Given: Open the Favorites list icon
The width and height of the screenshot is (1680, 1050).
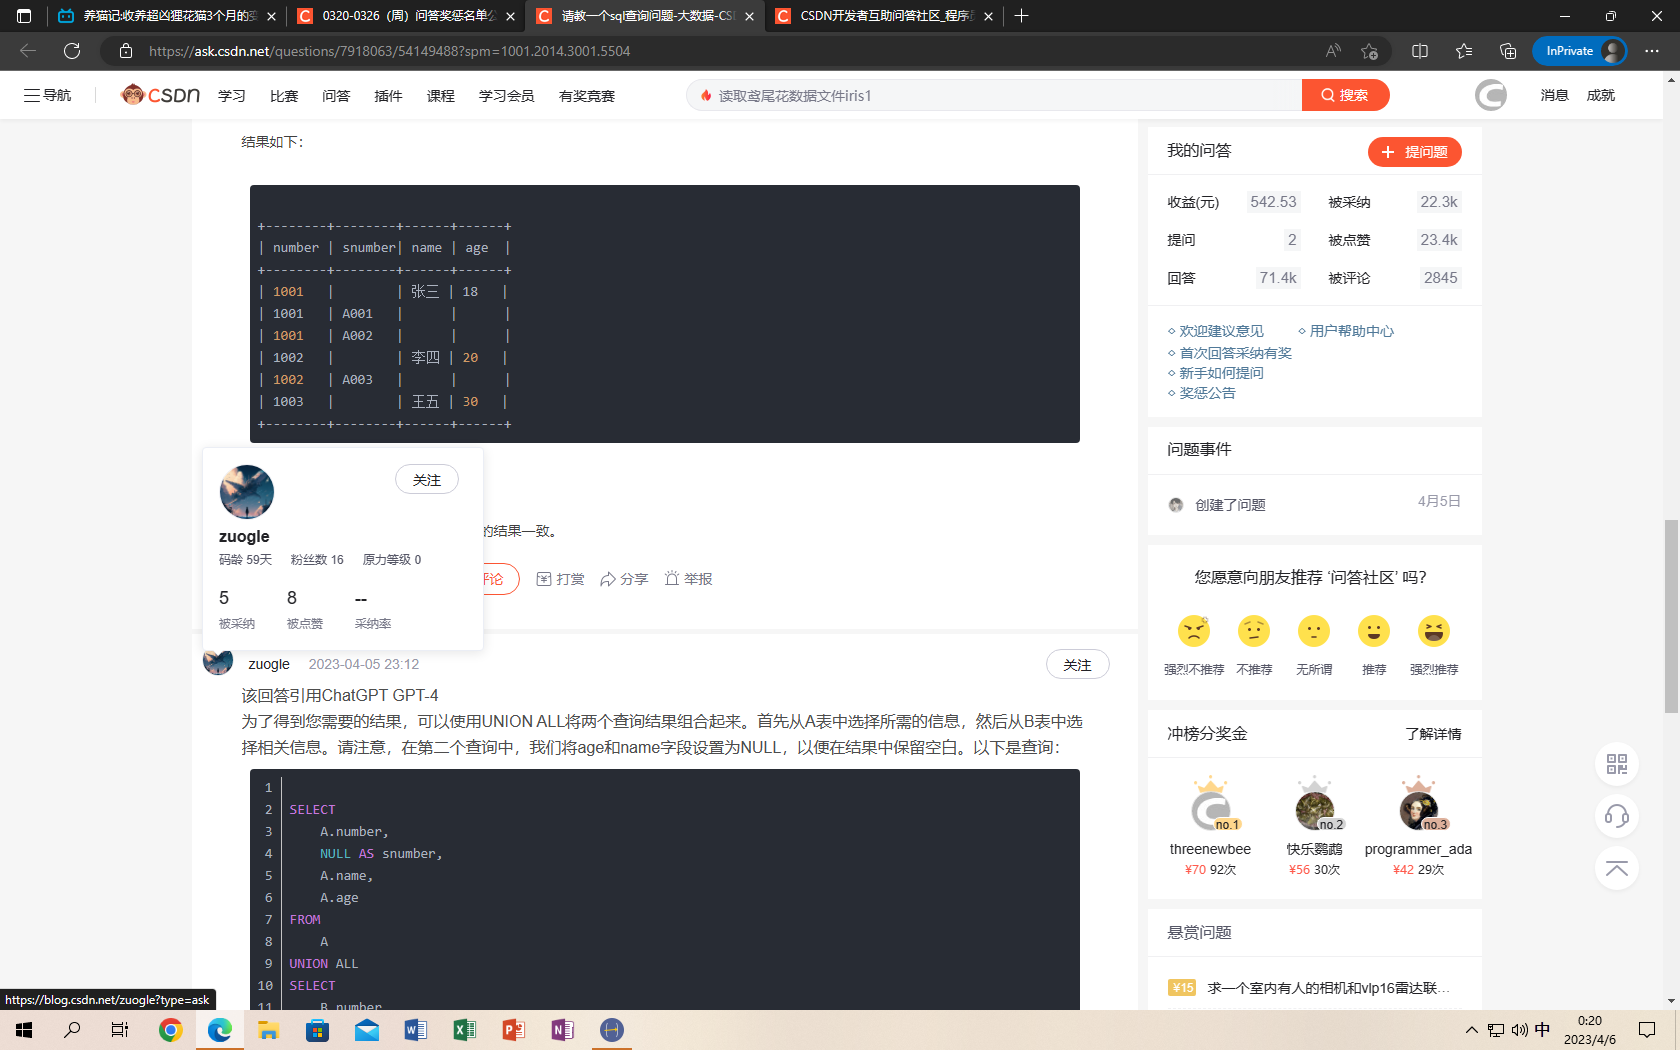Looking at the screenshot, I should 1464,51.
